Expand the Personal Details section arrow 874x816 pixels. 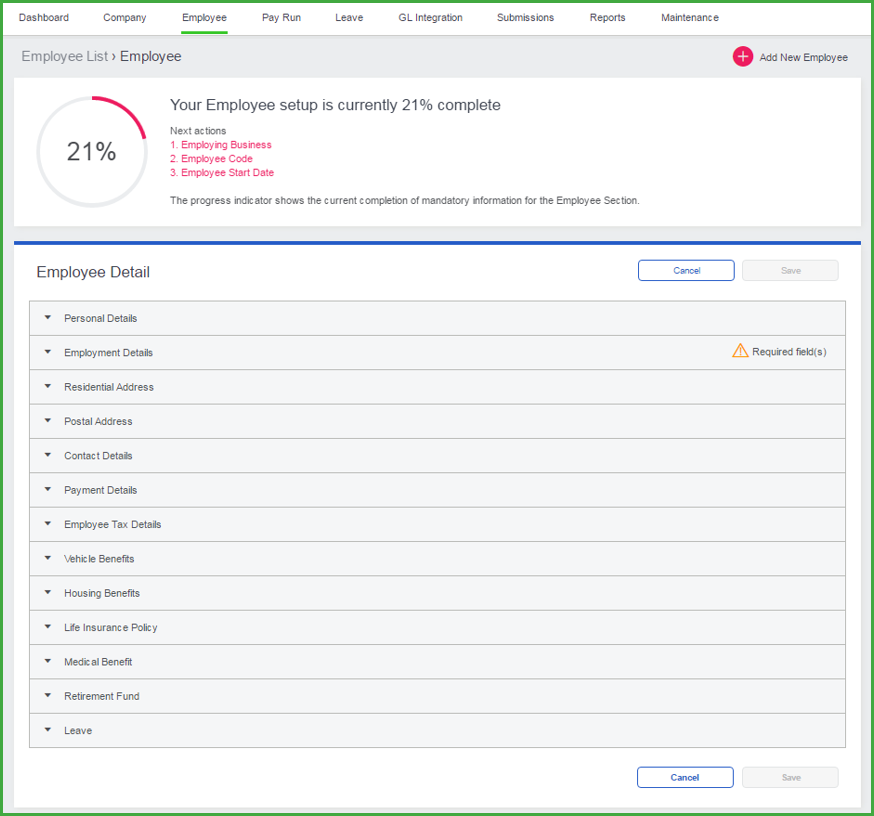(47, 318)
